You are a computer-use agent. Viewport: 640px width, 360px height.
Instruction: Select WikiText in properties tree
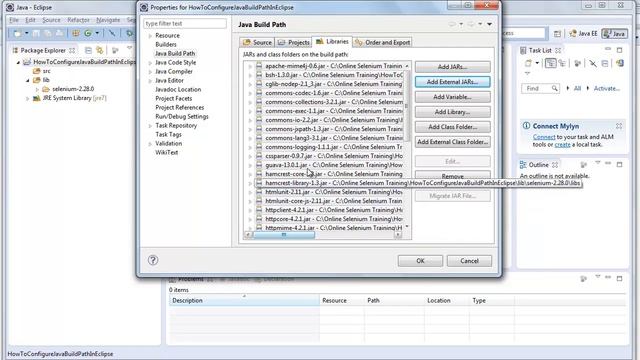coord(167,152)
